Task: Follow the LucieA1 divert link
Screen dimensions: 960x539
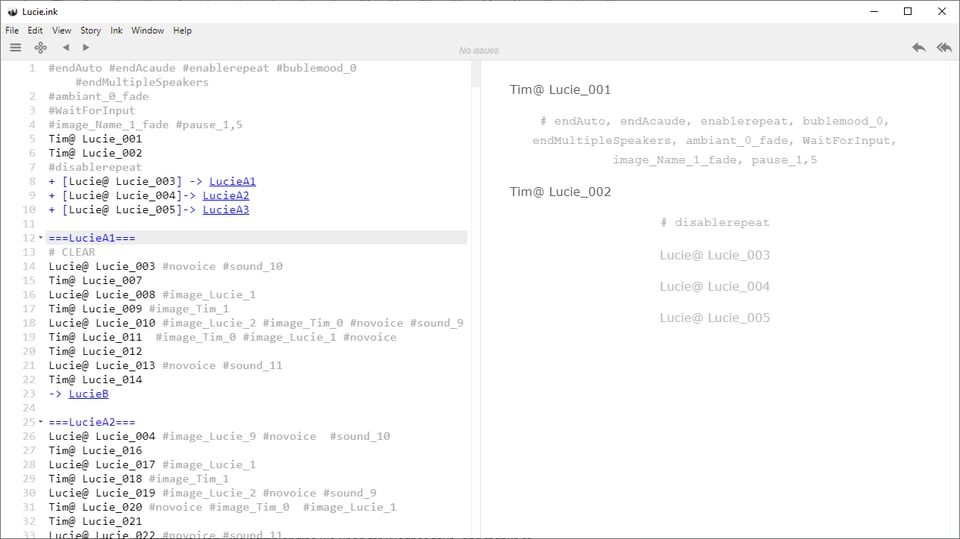Action: [x=233, y=181]
